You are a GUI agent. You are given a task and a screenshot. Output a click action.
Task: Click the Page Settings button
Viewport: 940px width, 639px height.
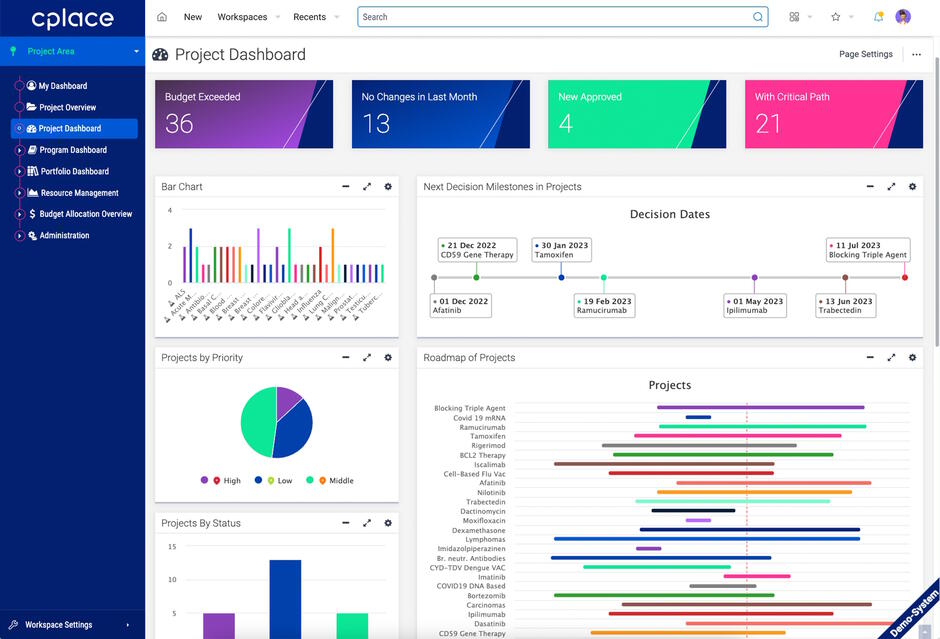(865, 54)
